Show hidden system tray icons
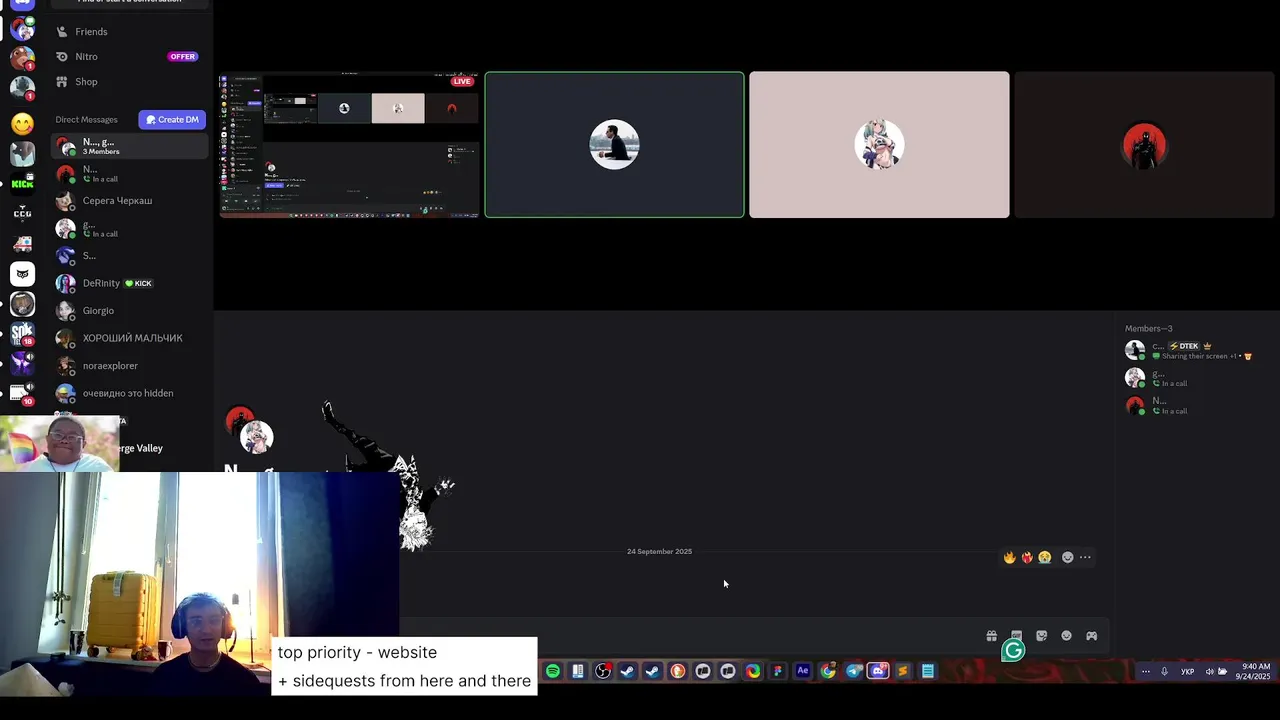This screenshot has height=720, width=1280. tap(1145, 672)
